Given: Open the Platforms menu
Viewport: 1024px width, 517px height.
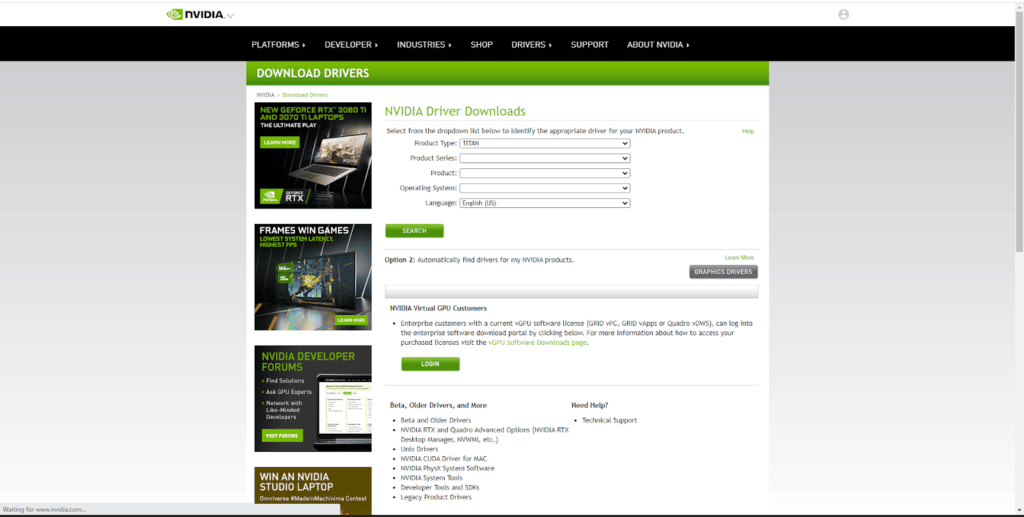Looking at the screenshot, I should click(278, 44).
